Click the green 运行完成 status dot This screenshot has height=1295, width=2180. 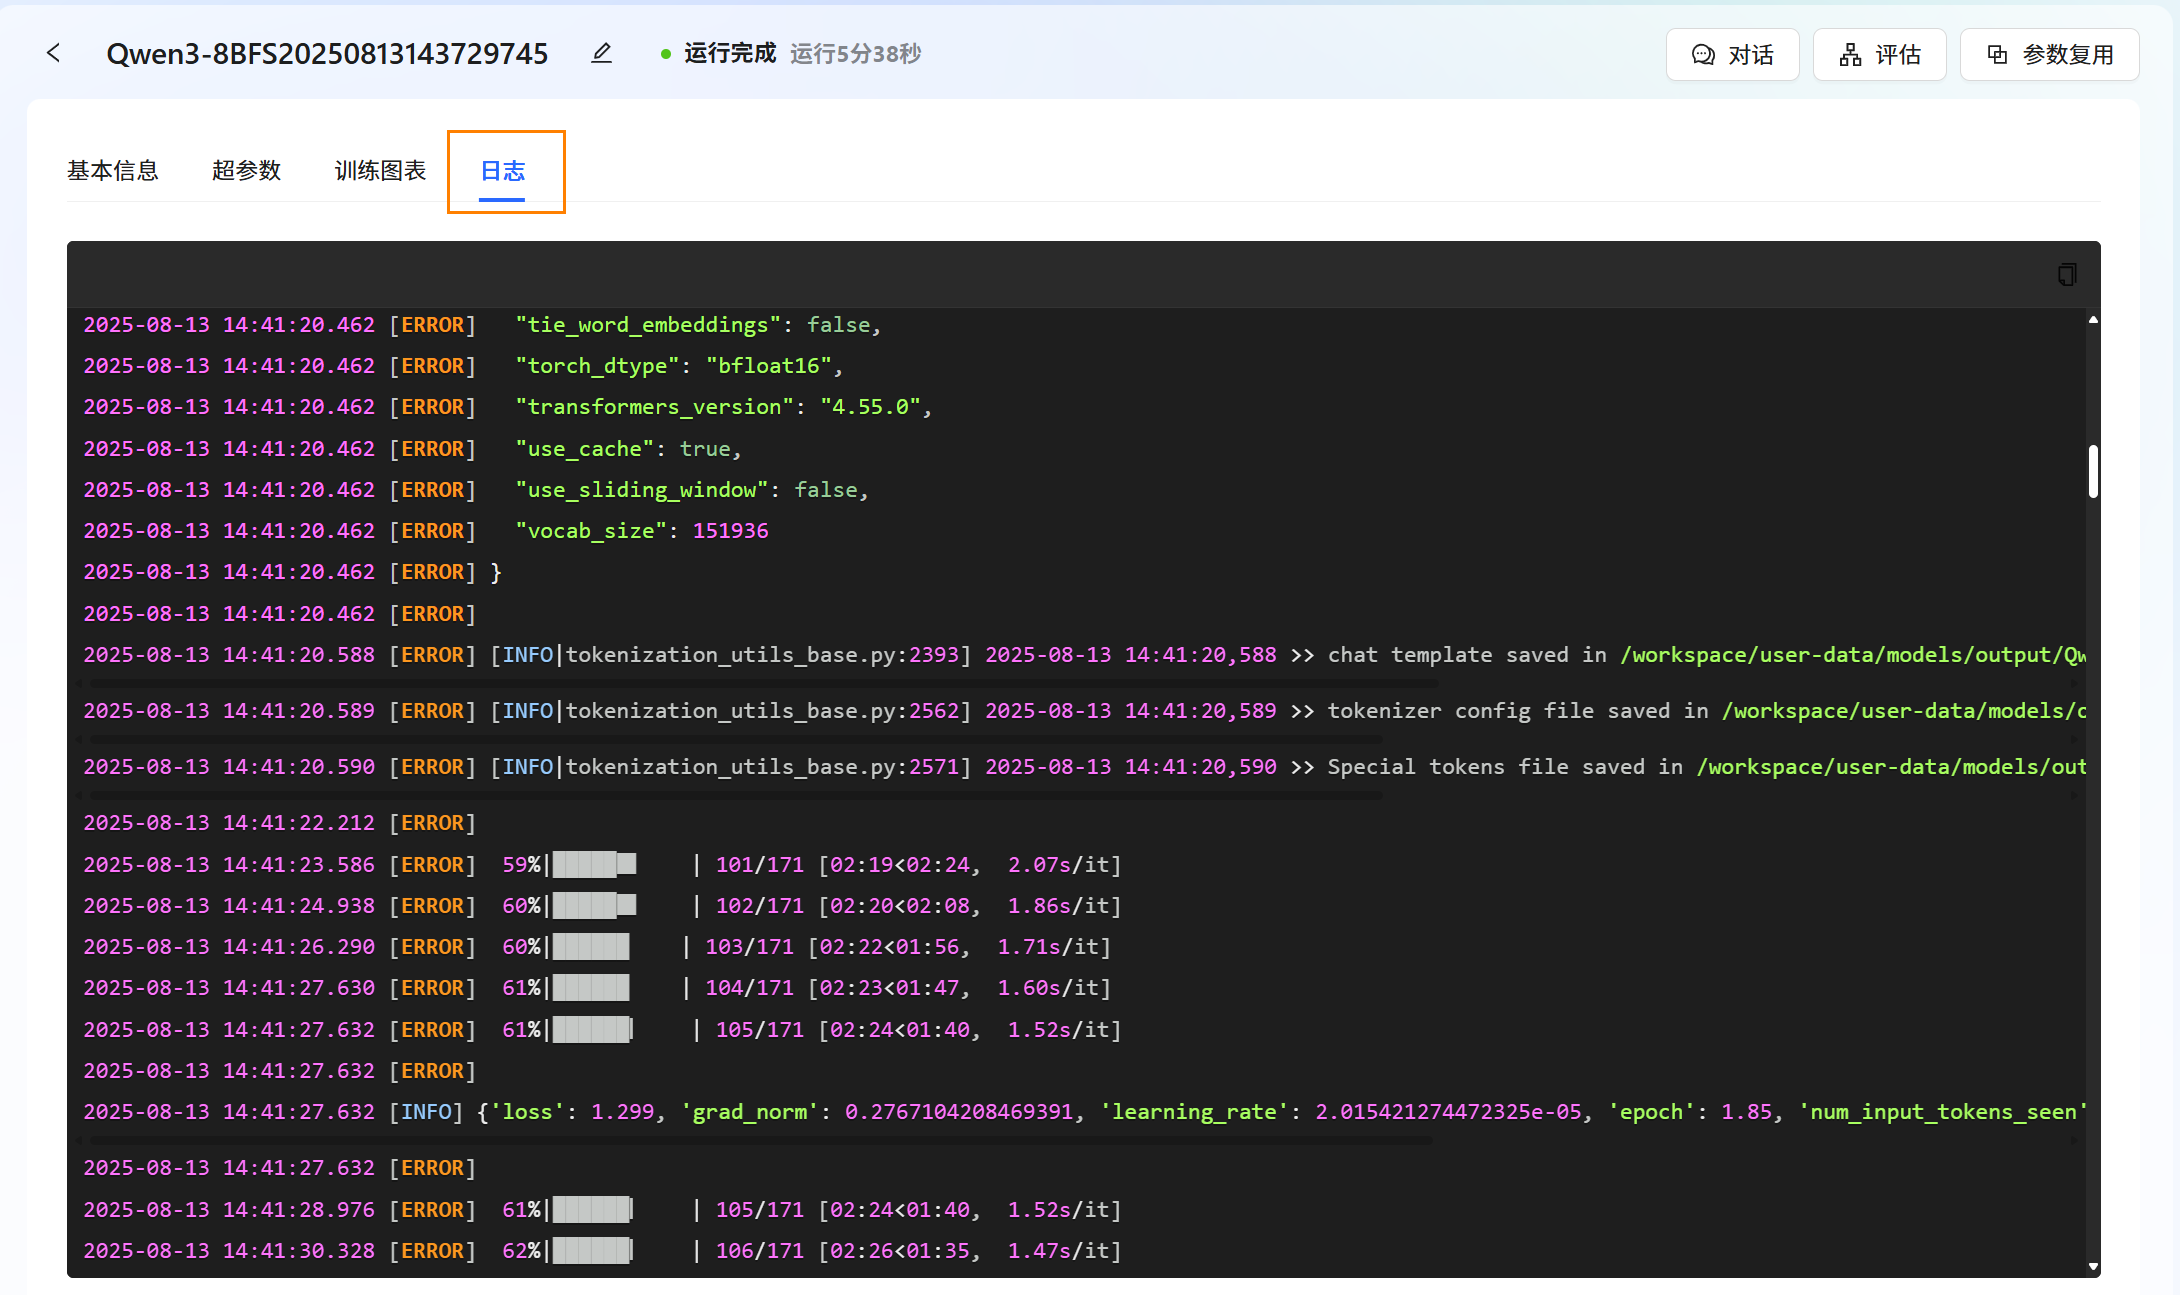pyautogui.click(x=666, y=54)
